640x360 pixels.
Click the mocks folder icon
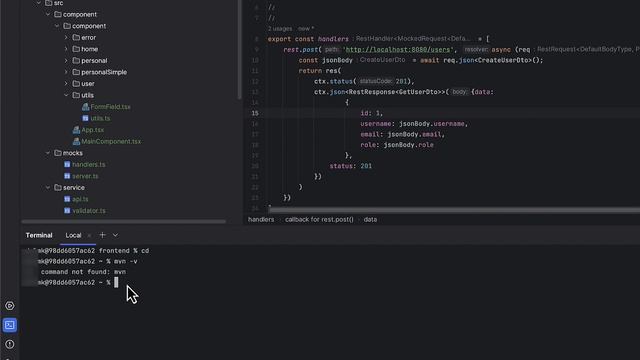pyautogui.click(x=58, y=153)
